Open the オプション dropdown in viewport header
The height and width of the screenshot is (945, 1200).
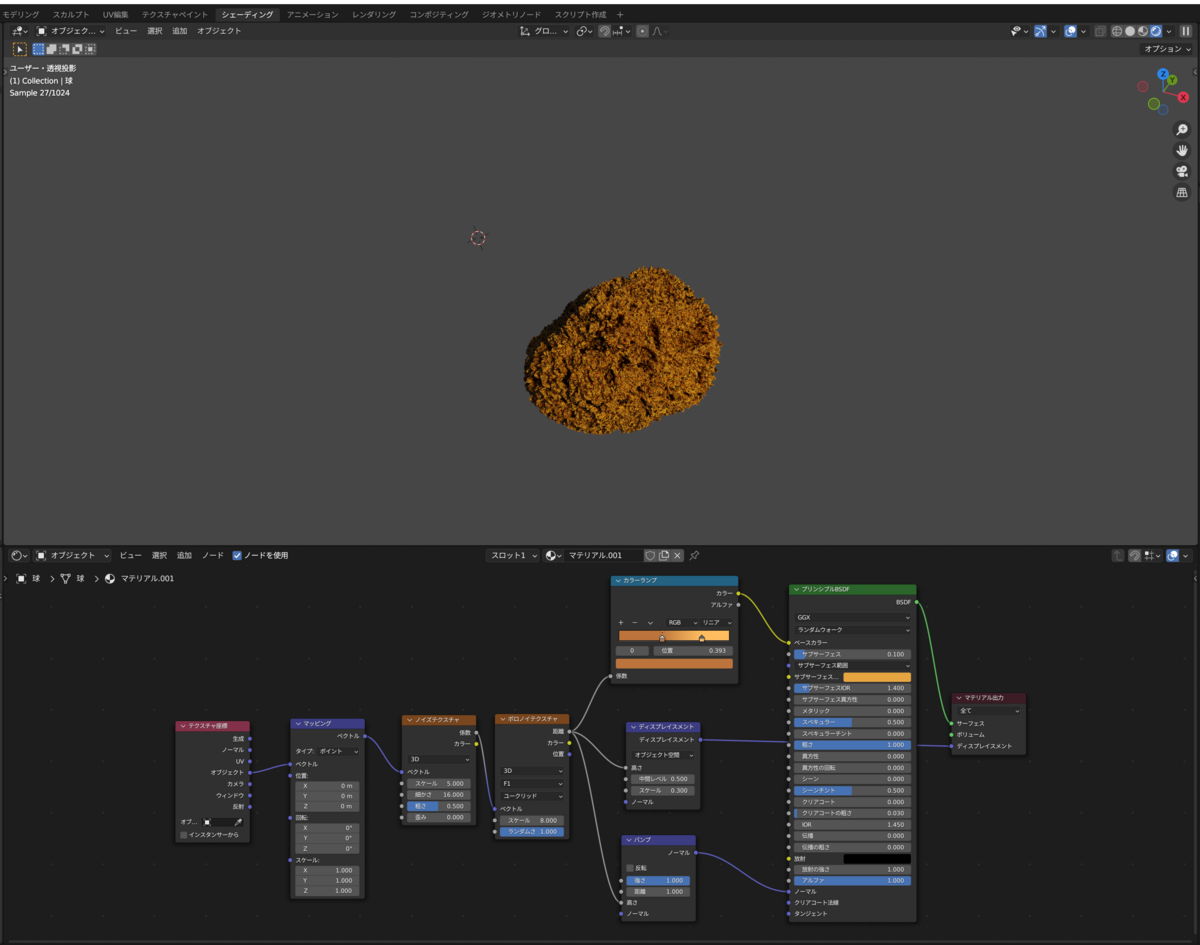[1168, 48]
